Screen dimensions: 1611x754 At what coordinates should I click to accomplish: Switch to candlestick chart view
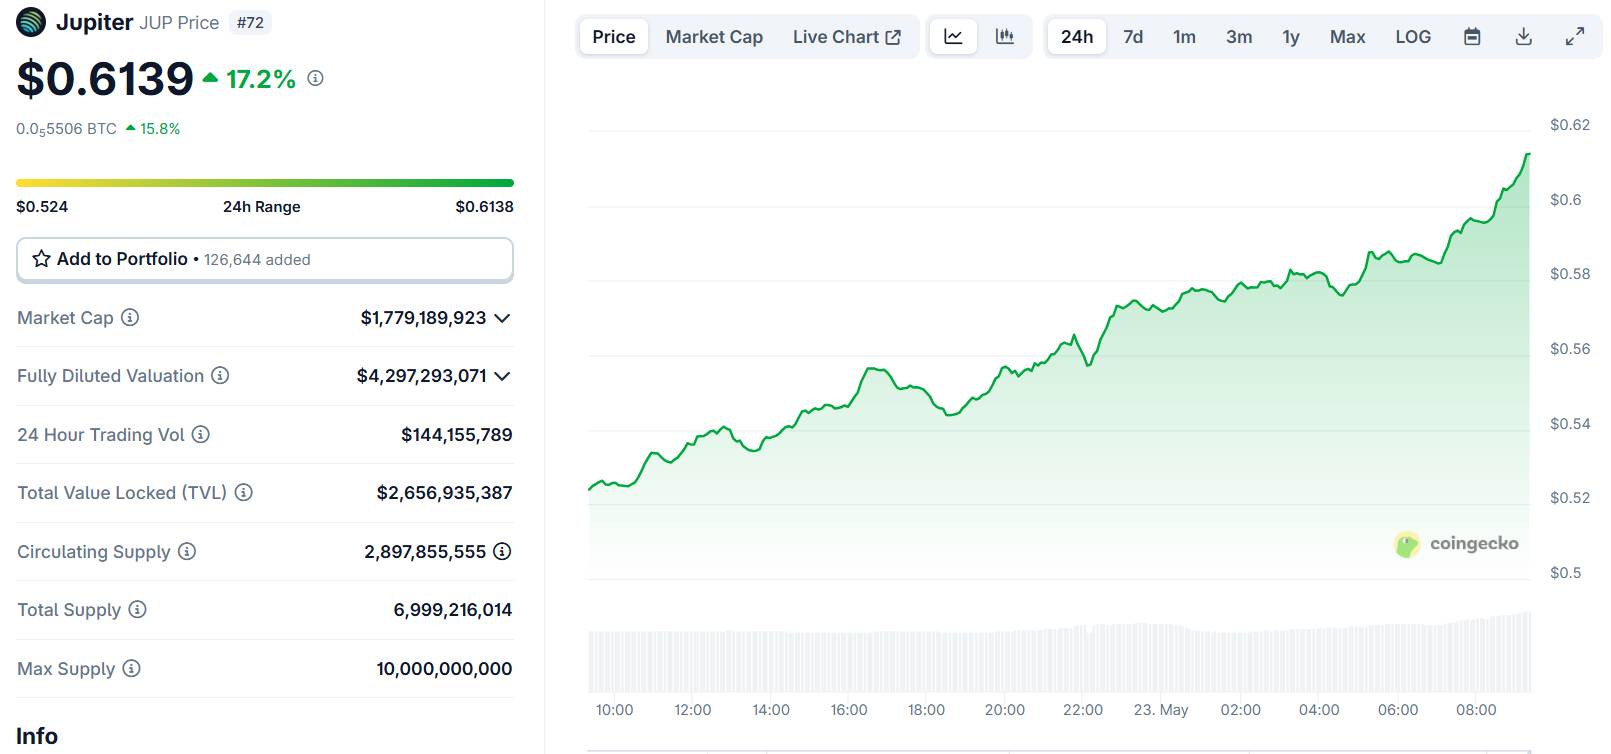click(x=1005, y=37)
